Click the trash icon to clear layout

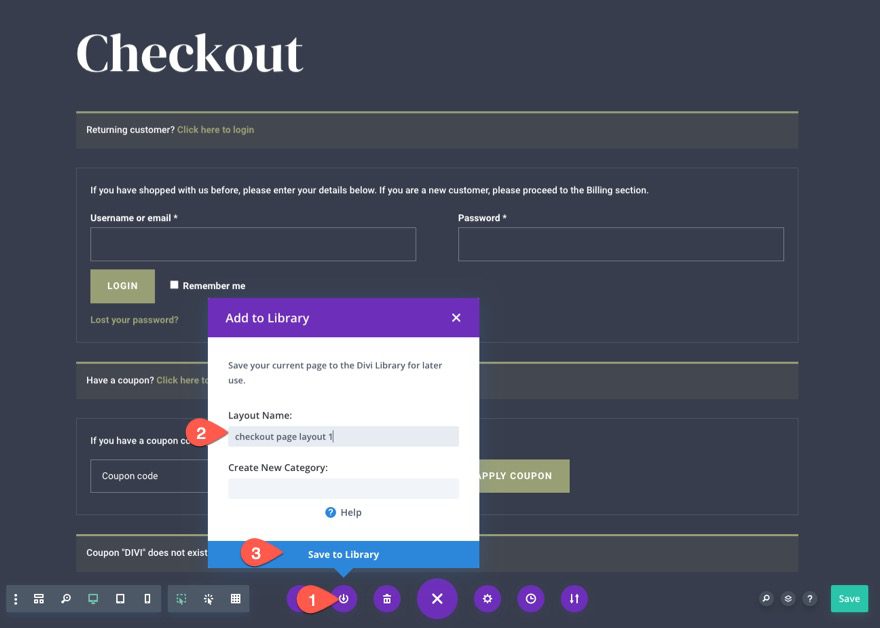[x=386, y=598]
